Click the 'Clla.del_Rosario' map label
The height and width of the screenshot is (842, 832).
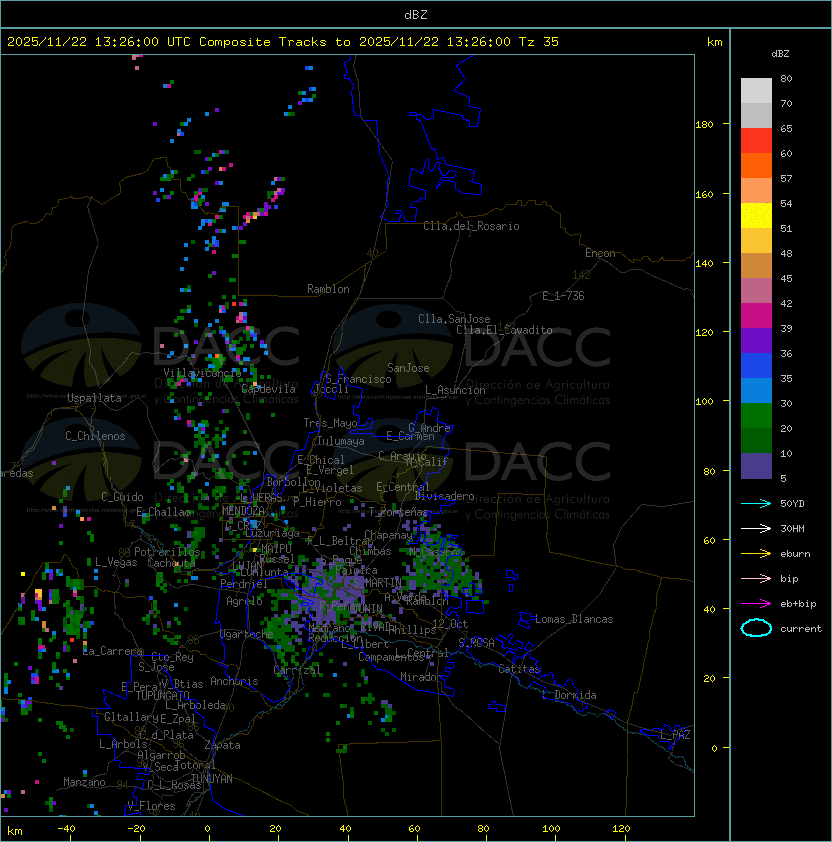(471, 226)
